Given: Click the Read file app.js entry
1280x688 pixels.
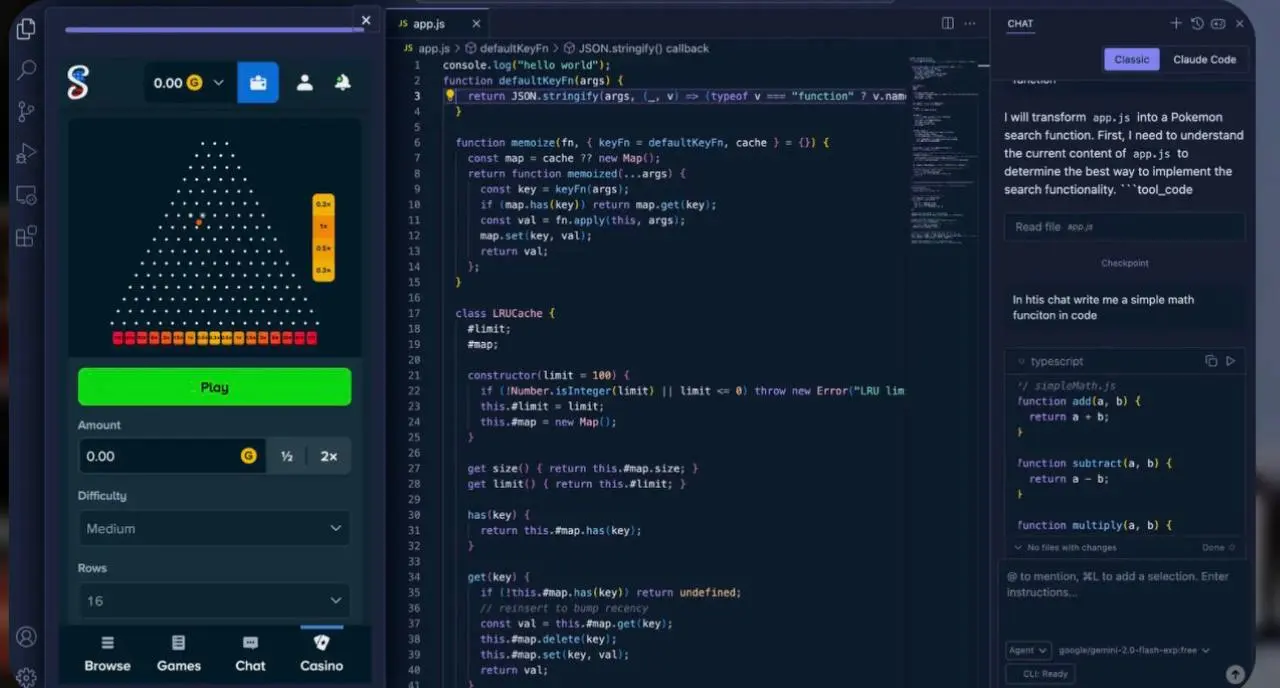Looking at the screenshot, I should click(1125, 227).
